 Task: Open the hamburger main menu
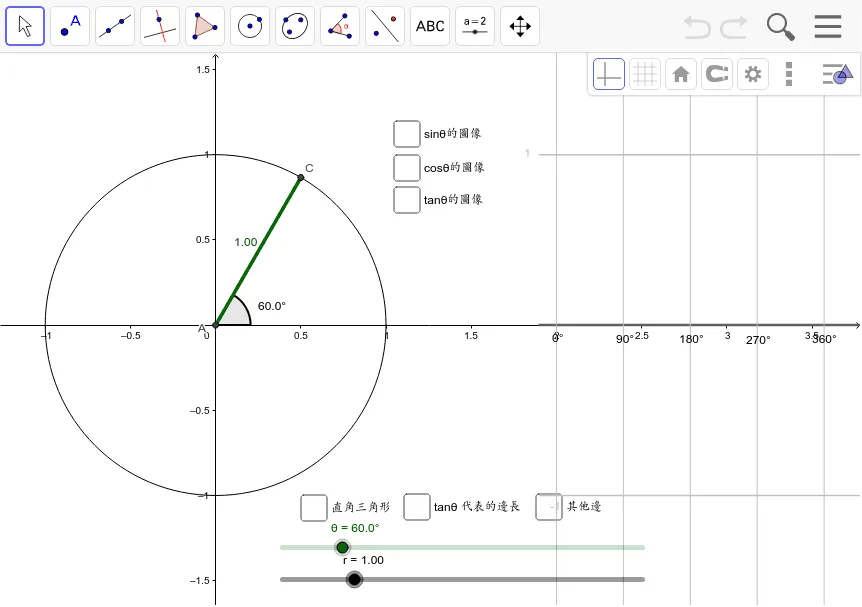(828, 26)
